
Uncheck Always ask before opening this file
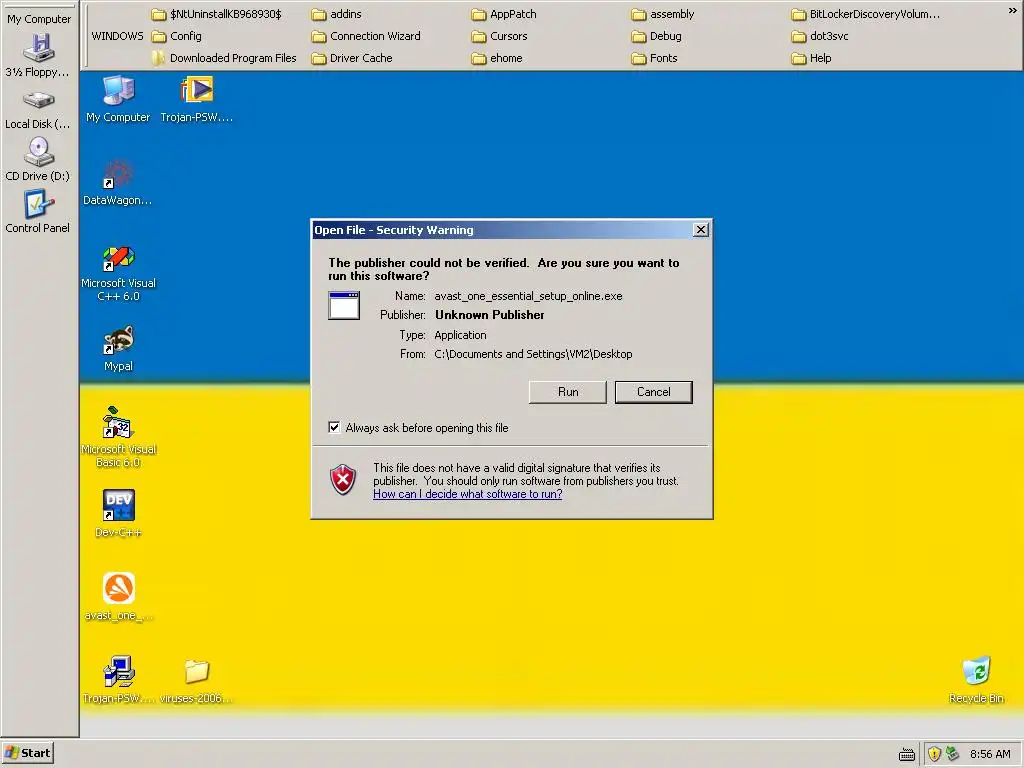(x=334, y=427)
